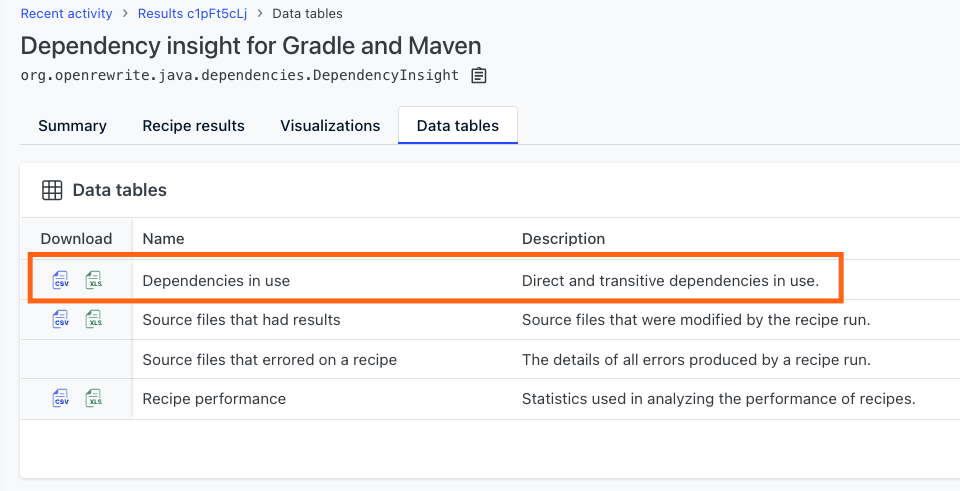
Task: Switch to the Summary tab
Action: pyautogui.click(x=72, y=126)
